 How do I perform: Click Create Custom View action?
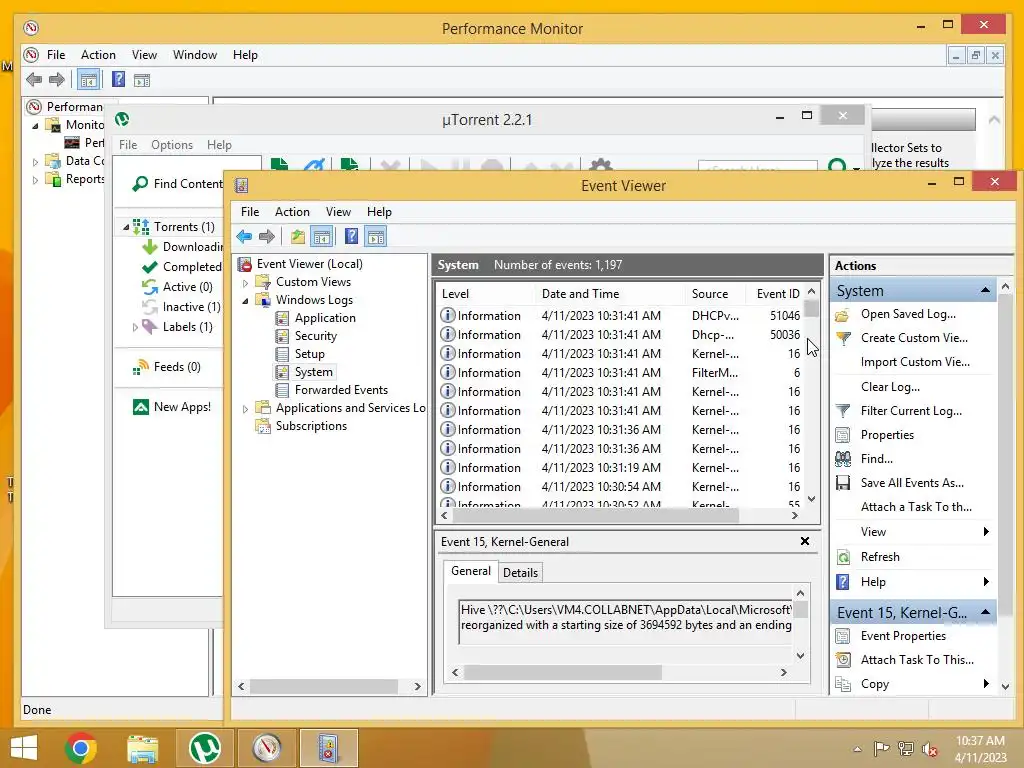pyautogui.click(x=914, y=338)
